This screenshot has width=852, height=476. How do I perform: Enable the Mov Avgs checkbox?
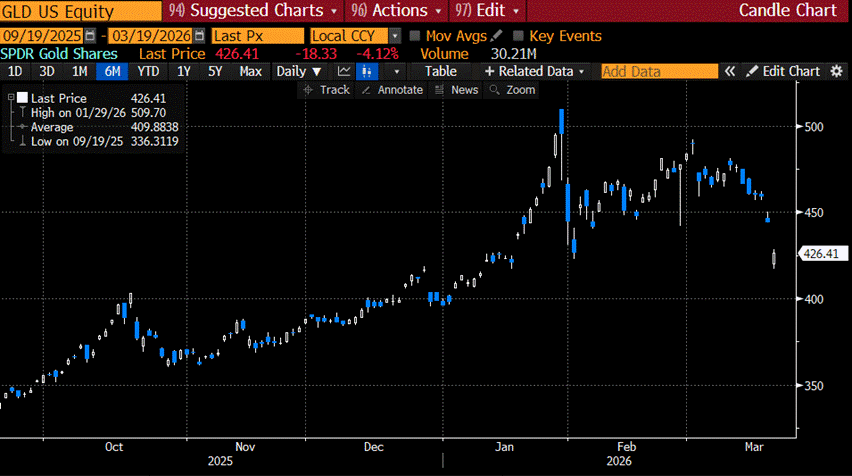[x=414, y=36]
